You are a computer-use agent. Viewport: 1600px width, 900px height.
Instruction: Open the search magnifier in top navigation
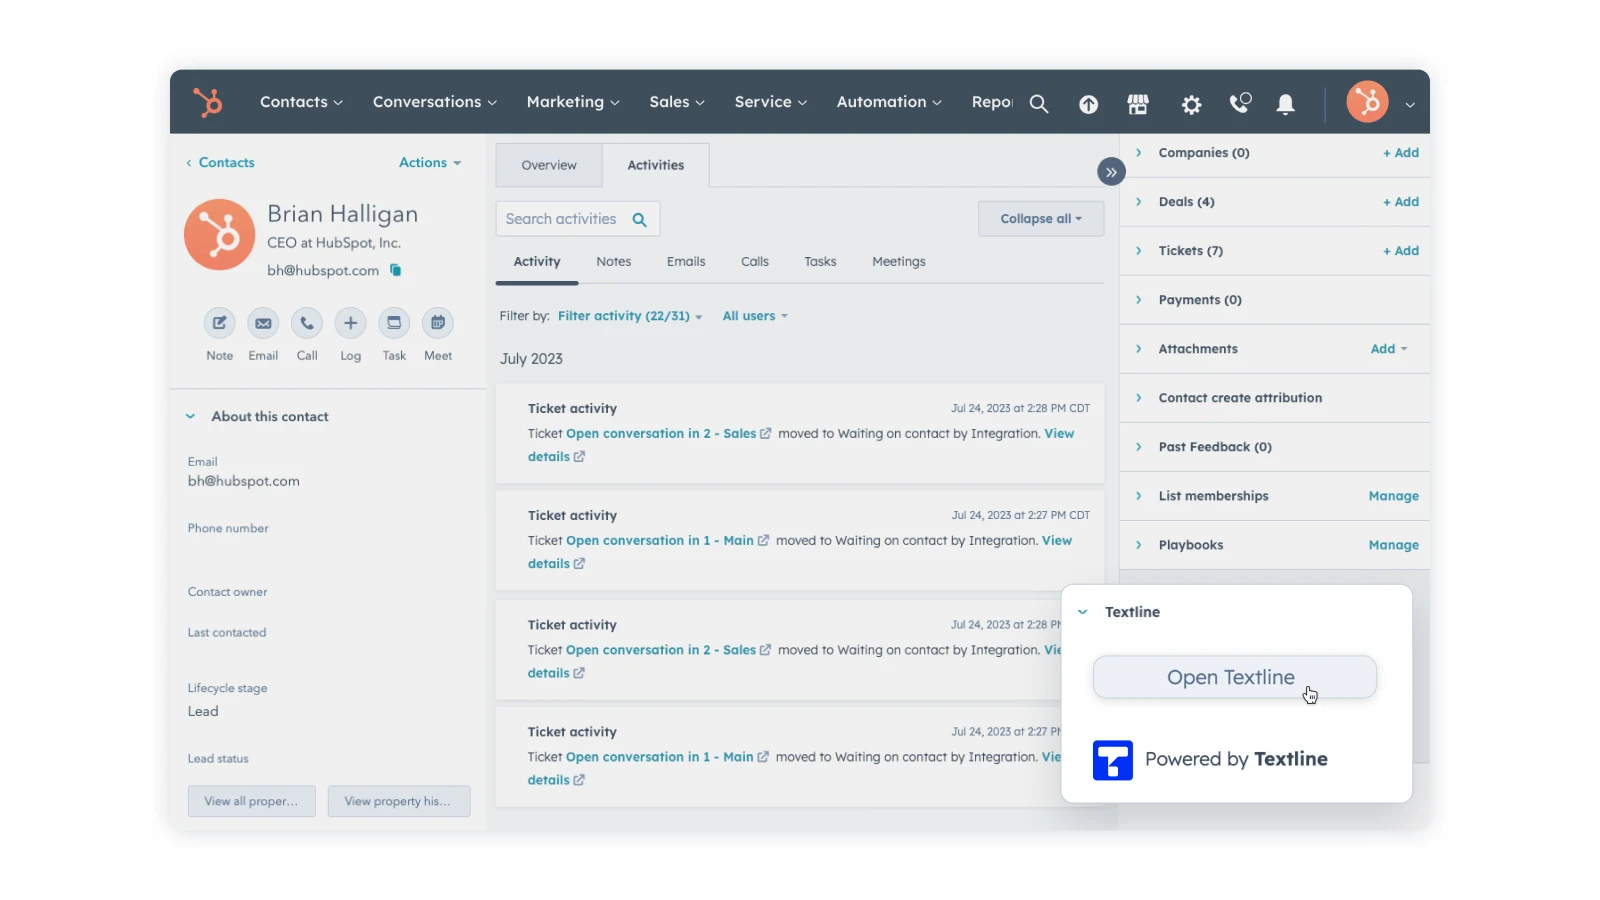coord(1039,104)
